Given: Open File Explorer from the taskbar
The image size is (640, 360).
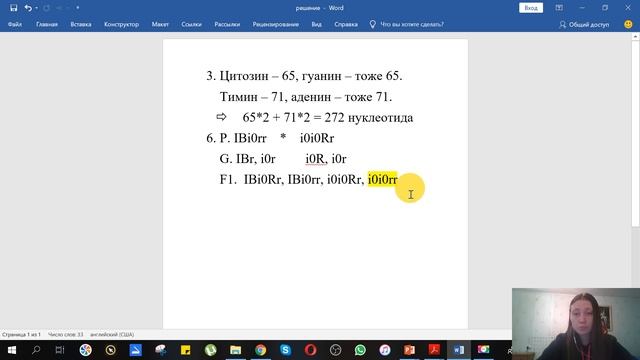Looking at the screenshot, I should click(236, 350).
